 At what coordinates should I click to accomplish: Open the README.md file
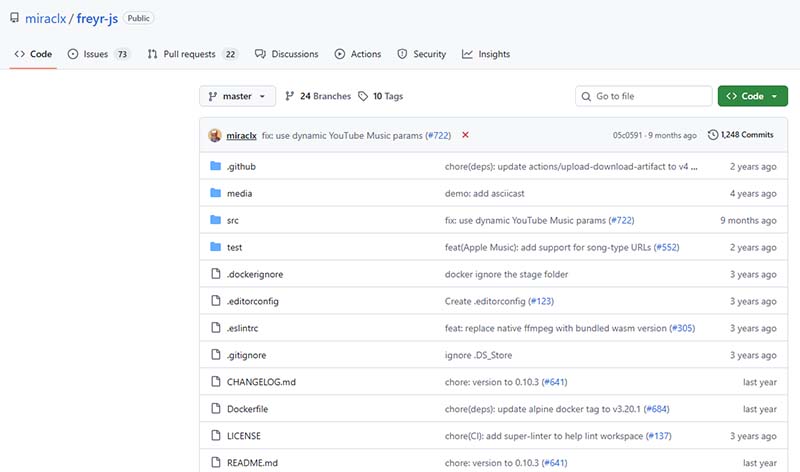click(251, 463)
